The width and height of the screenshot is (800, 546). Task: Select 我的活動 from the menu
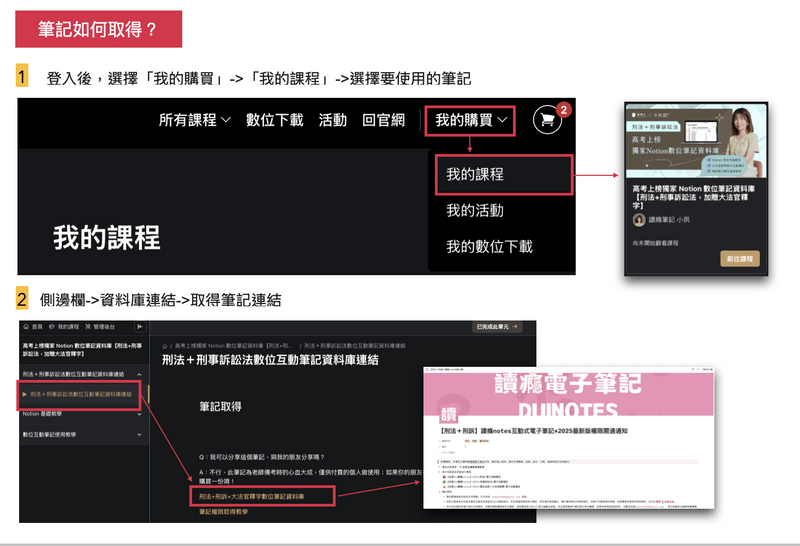click(x=475, y=210)
